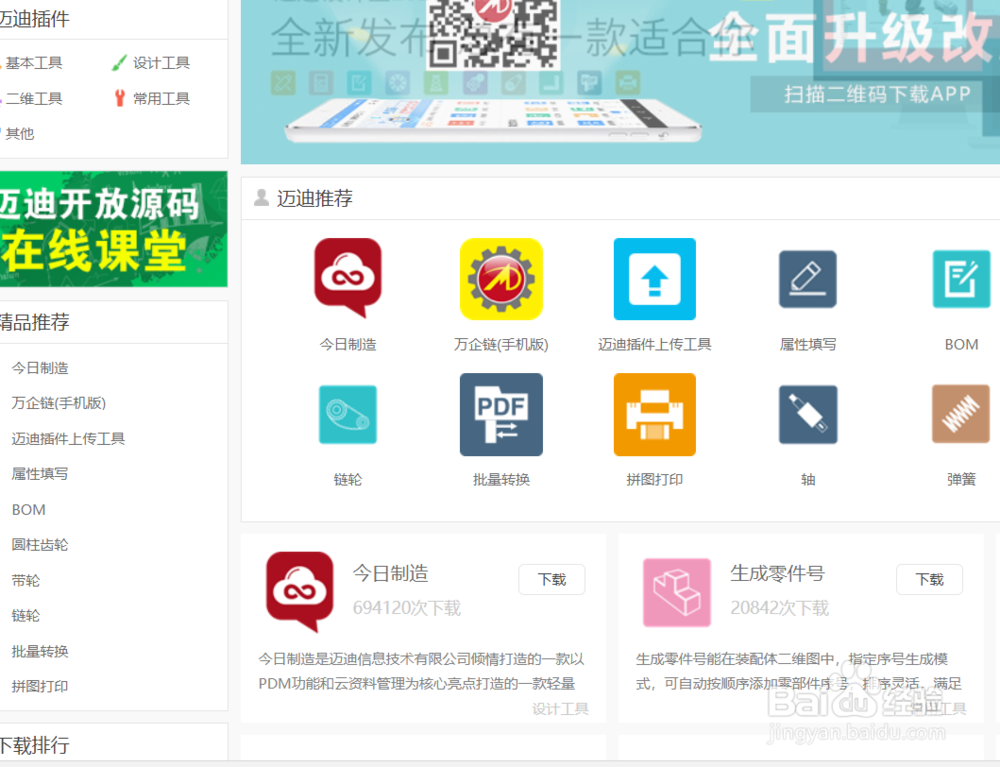Click the pink 生成零件号 card icon
This screenshot has height=767, width=1000.
click(677, 592)
